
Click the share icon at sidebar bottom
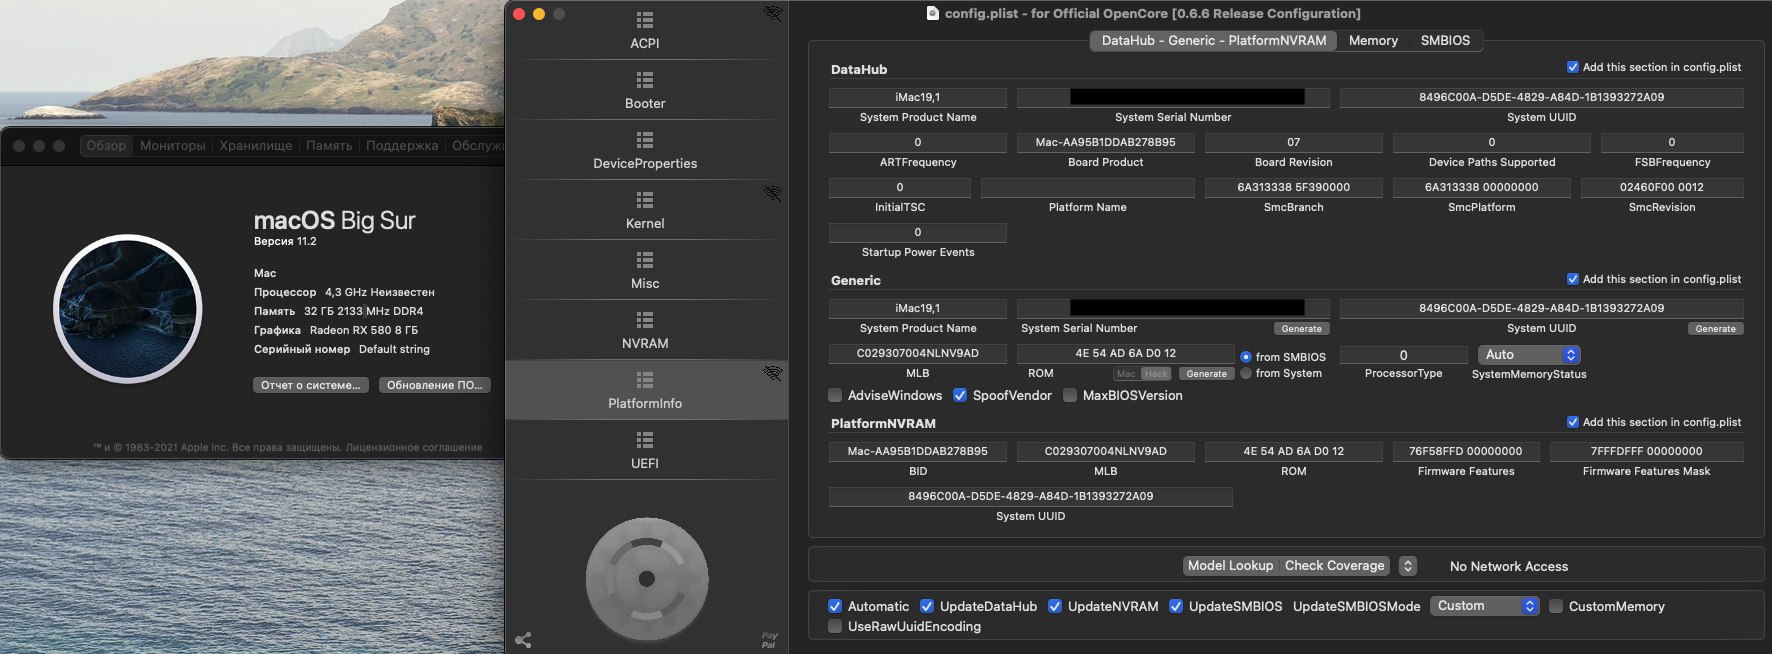click(523, 640)
